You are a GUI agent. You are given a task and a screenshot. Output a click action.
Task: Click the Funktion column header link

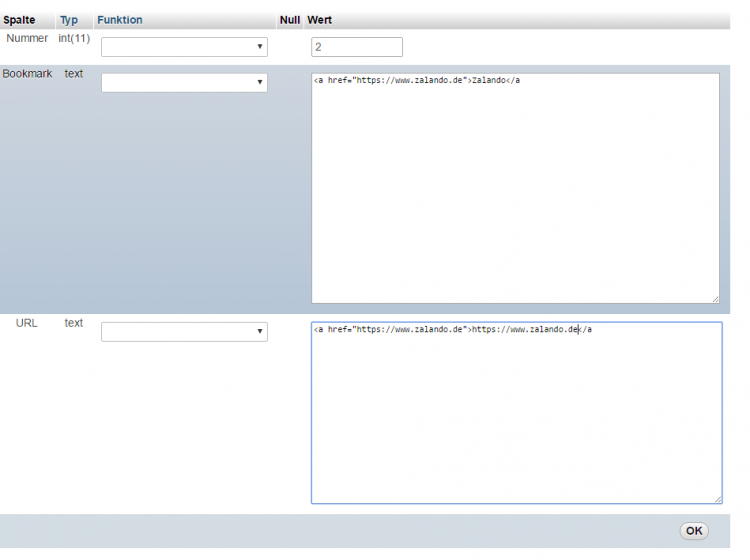pos(120,20)
